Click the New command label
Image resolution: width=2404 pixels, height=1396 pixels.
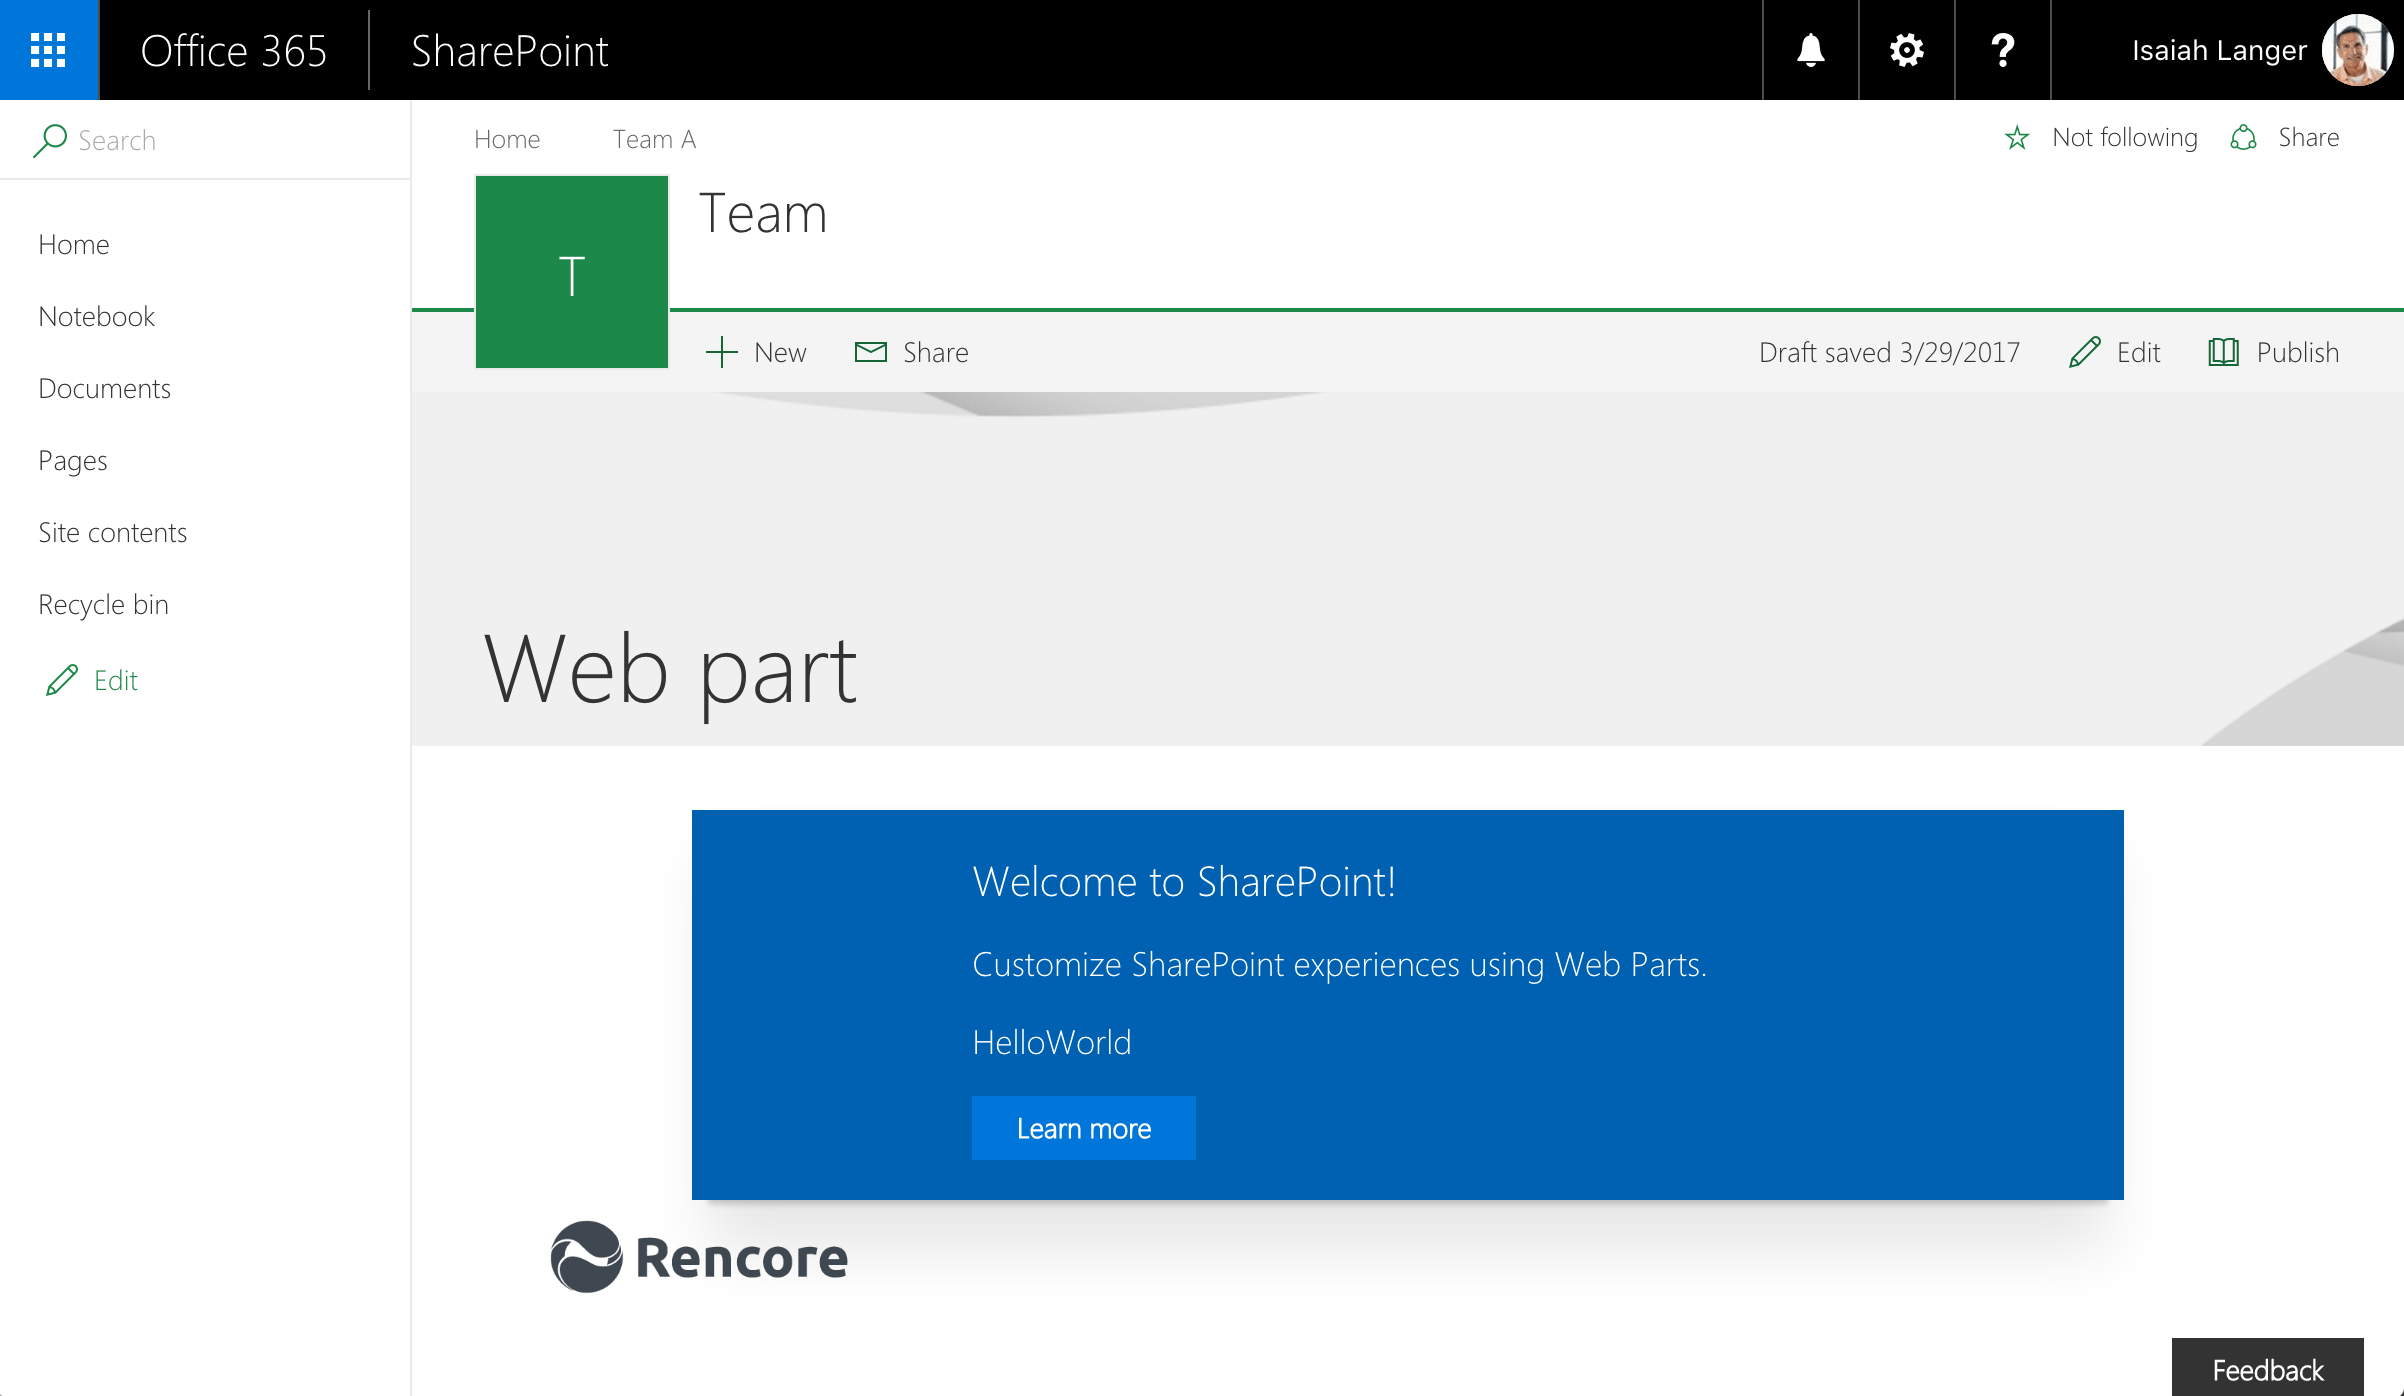[x=780, y=352]
